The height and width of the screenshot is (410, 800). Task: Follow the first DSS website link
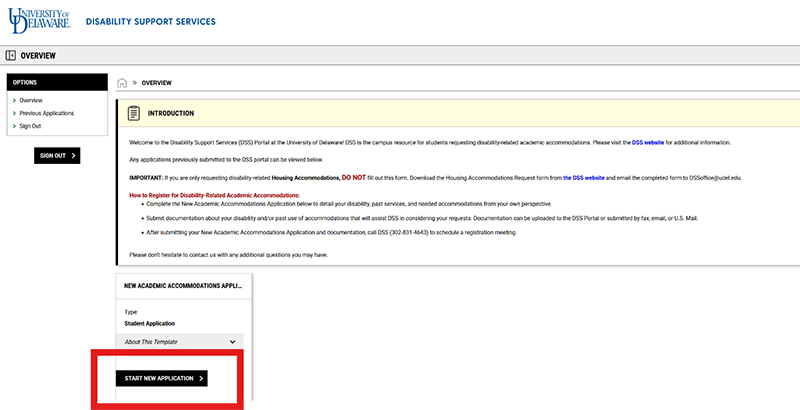click(648, 143)
